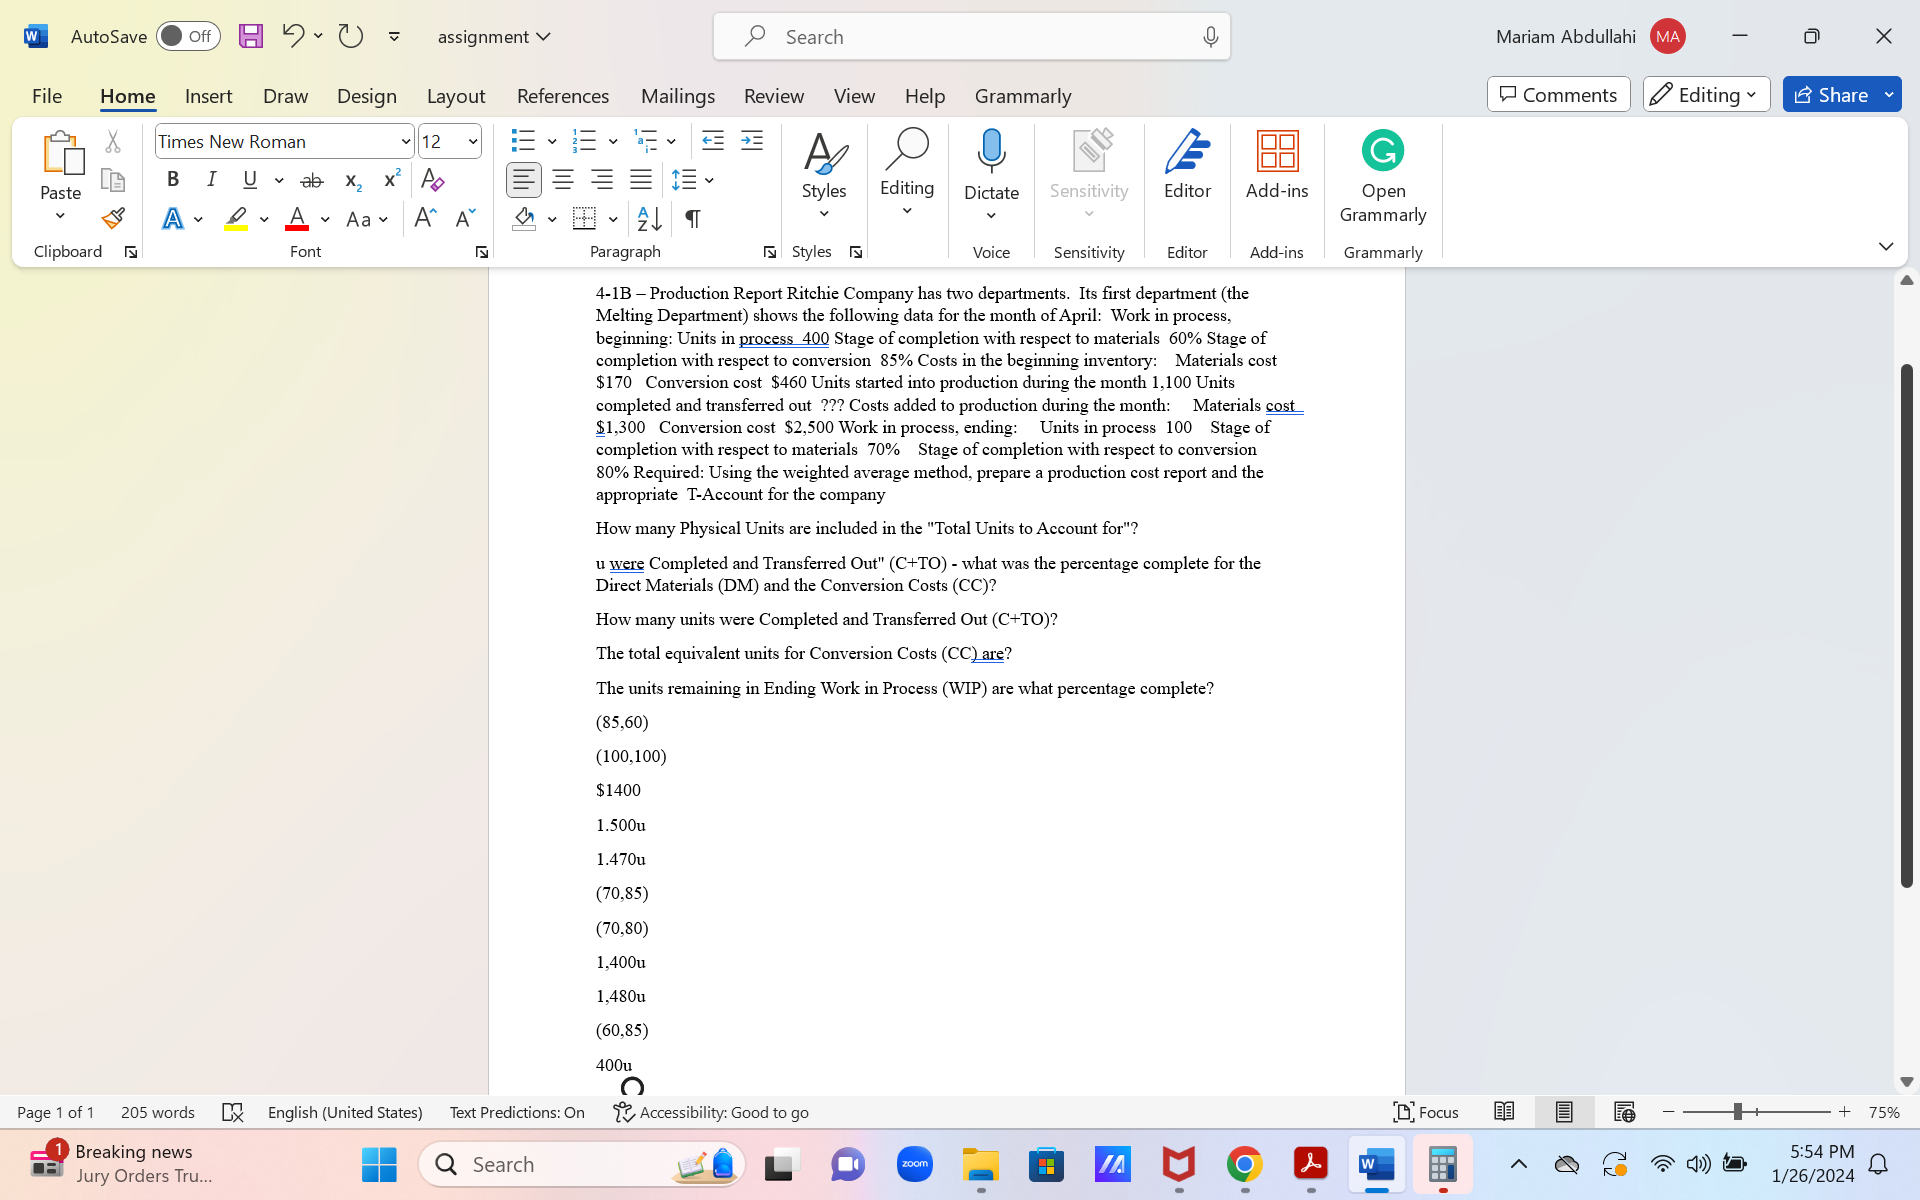This screenshot has width=1920, height=1200.
Task: Toggle Show/Hide paragraph marks
Action: (692, 218)
